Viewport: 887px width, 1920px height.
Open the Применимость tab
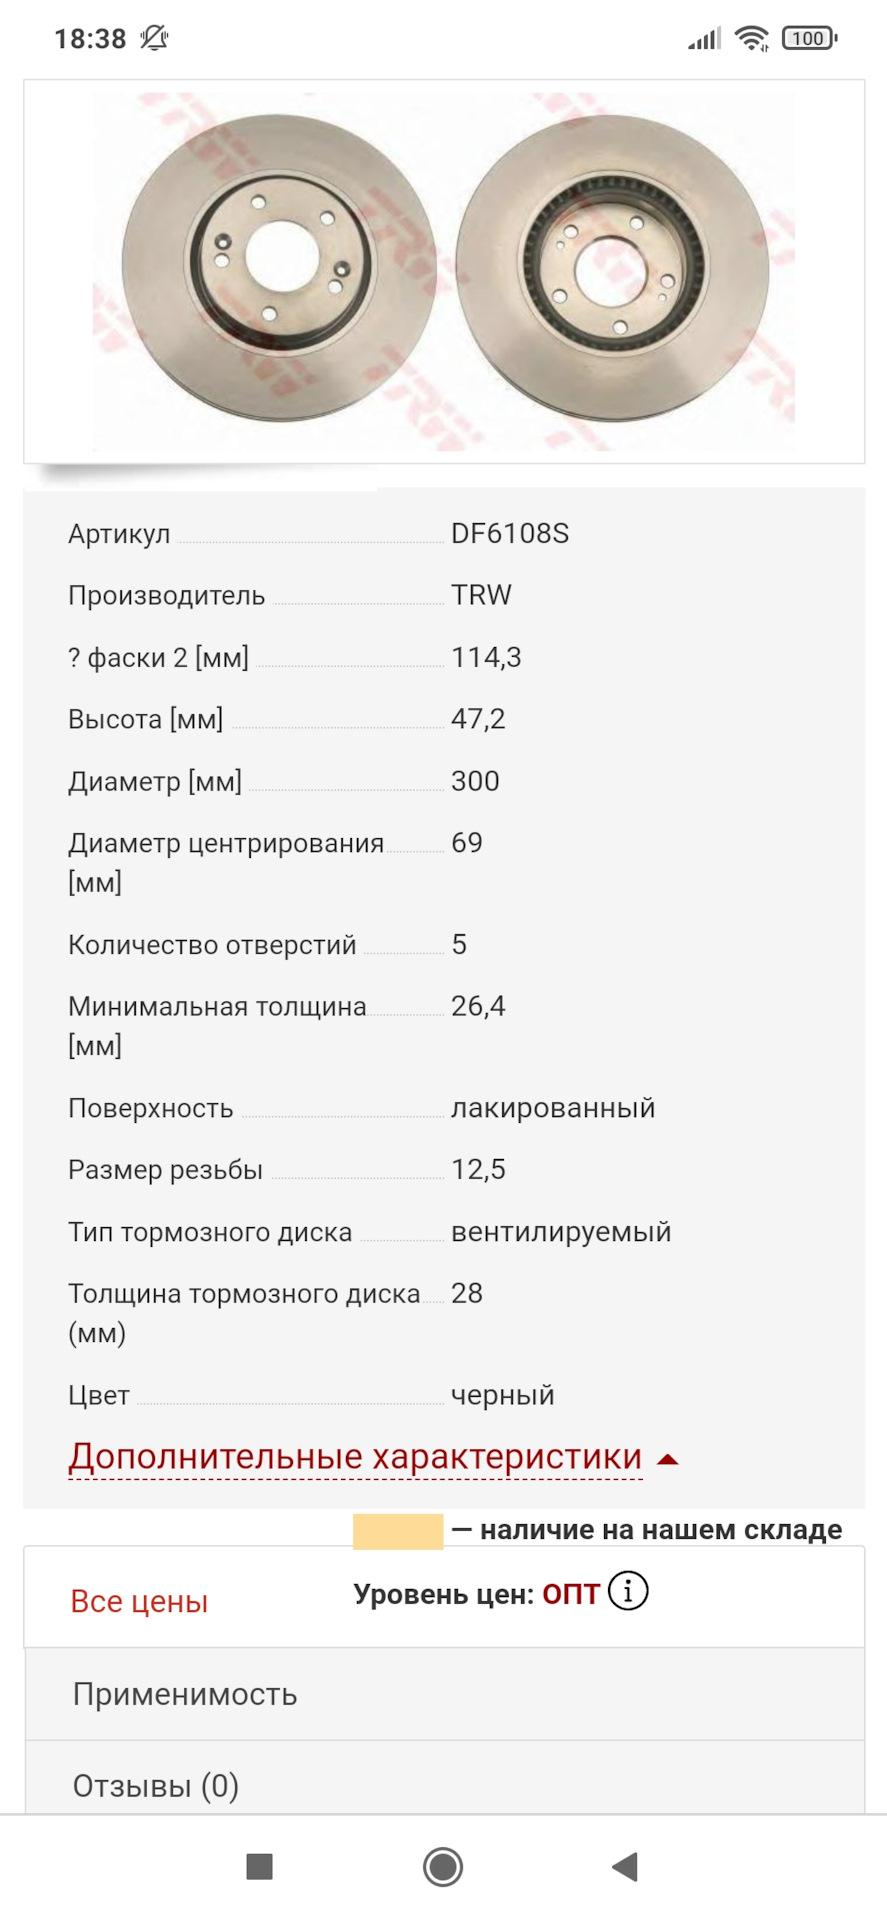(185, 1694)
